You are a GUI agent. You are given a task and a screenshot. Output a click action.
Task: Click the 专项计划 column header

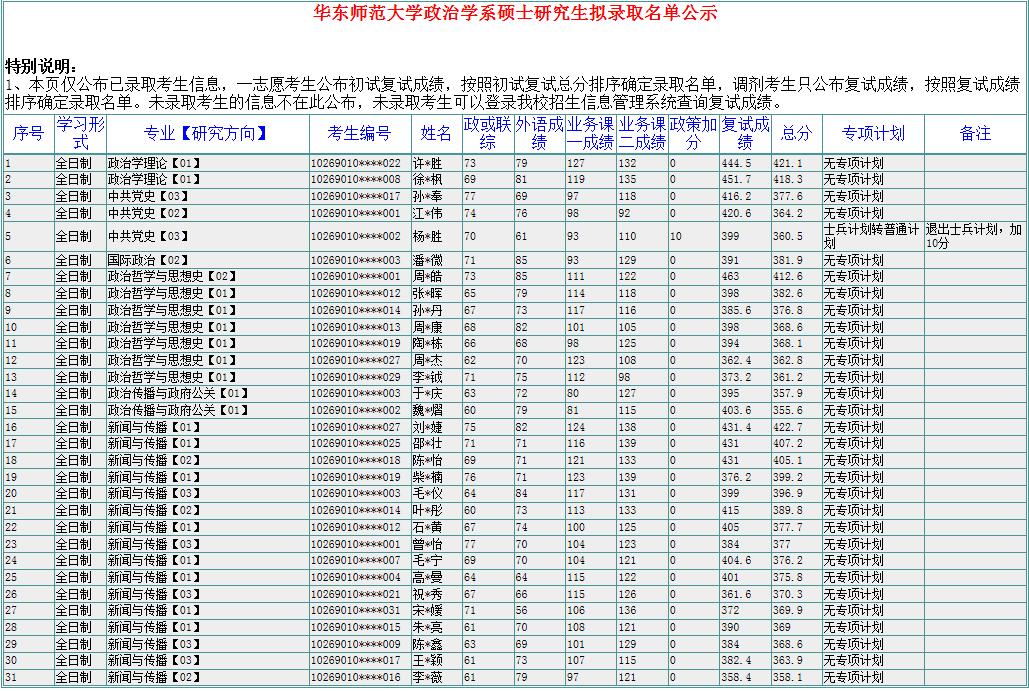click(872, 134)
